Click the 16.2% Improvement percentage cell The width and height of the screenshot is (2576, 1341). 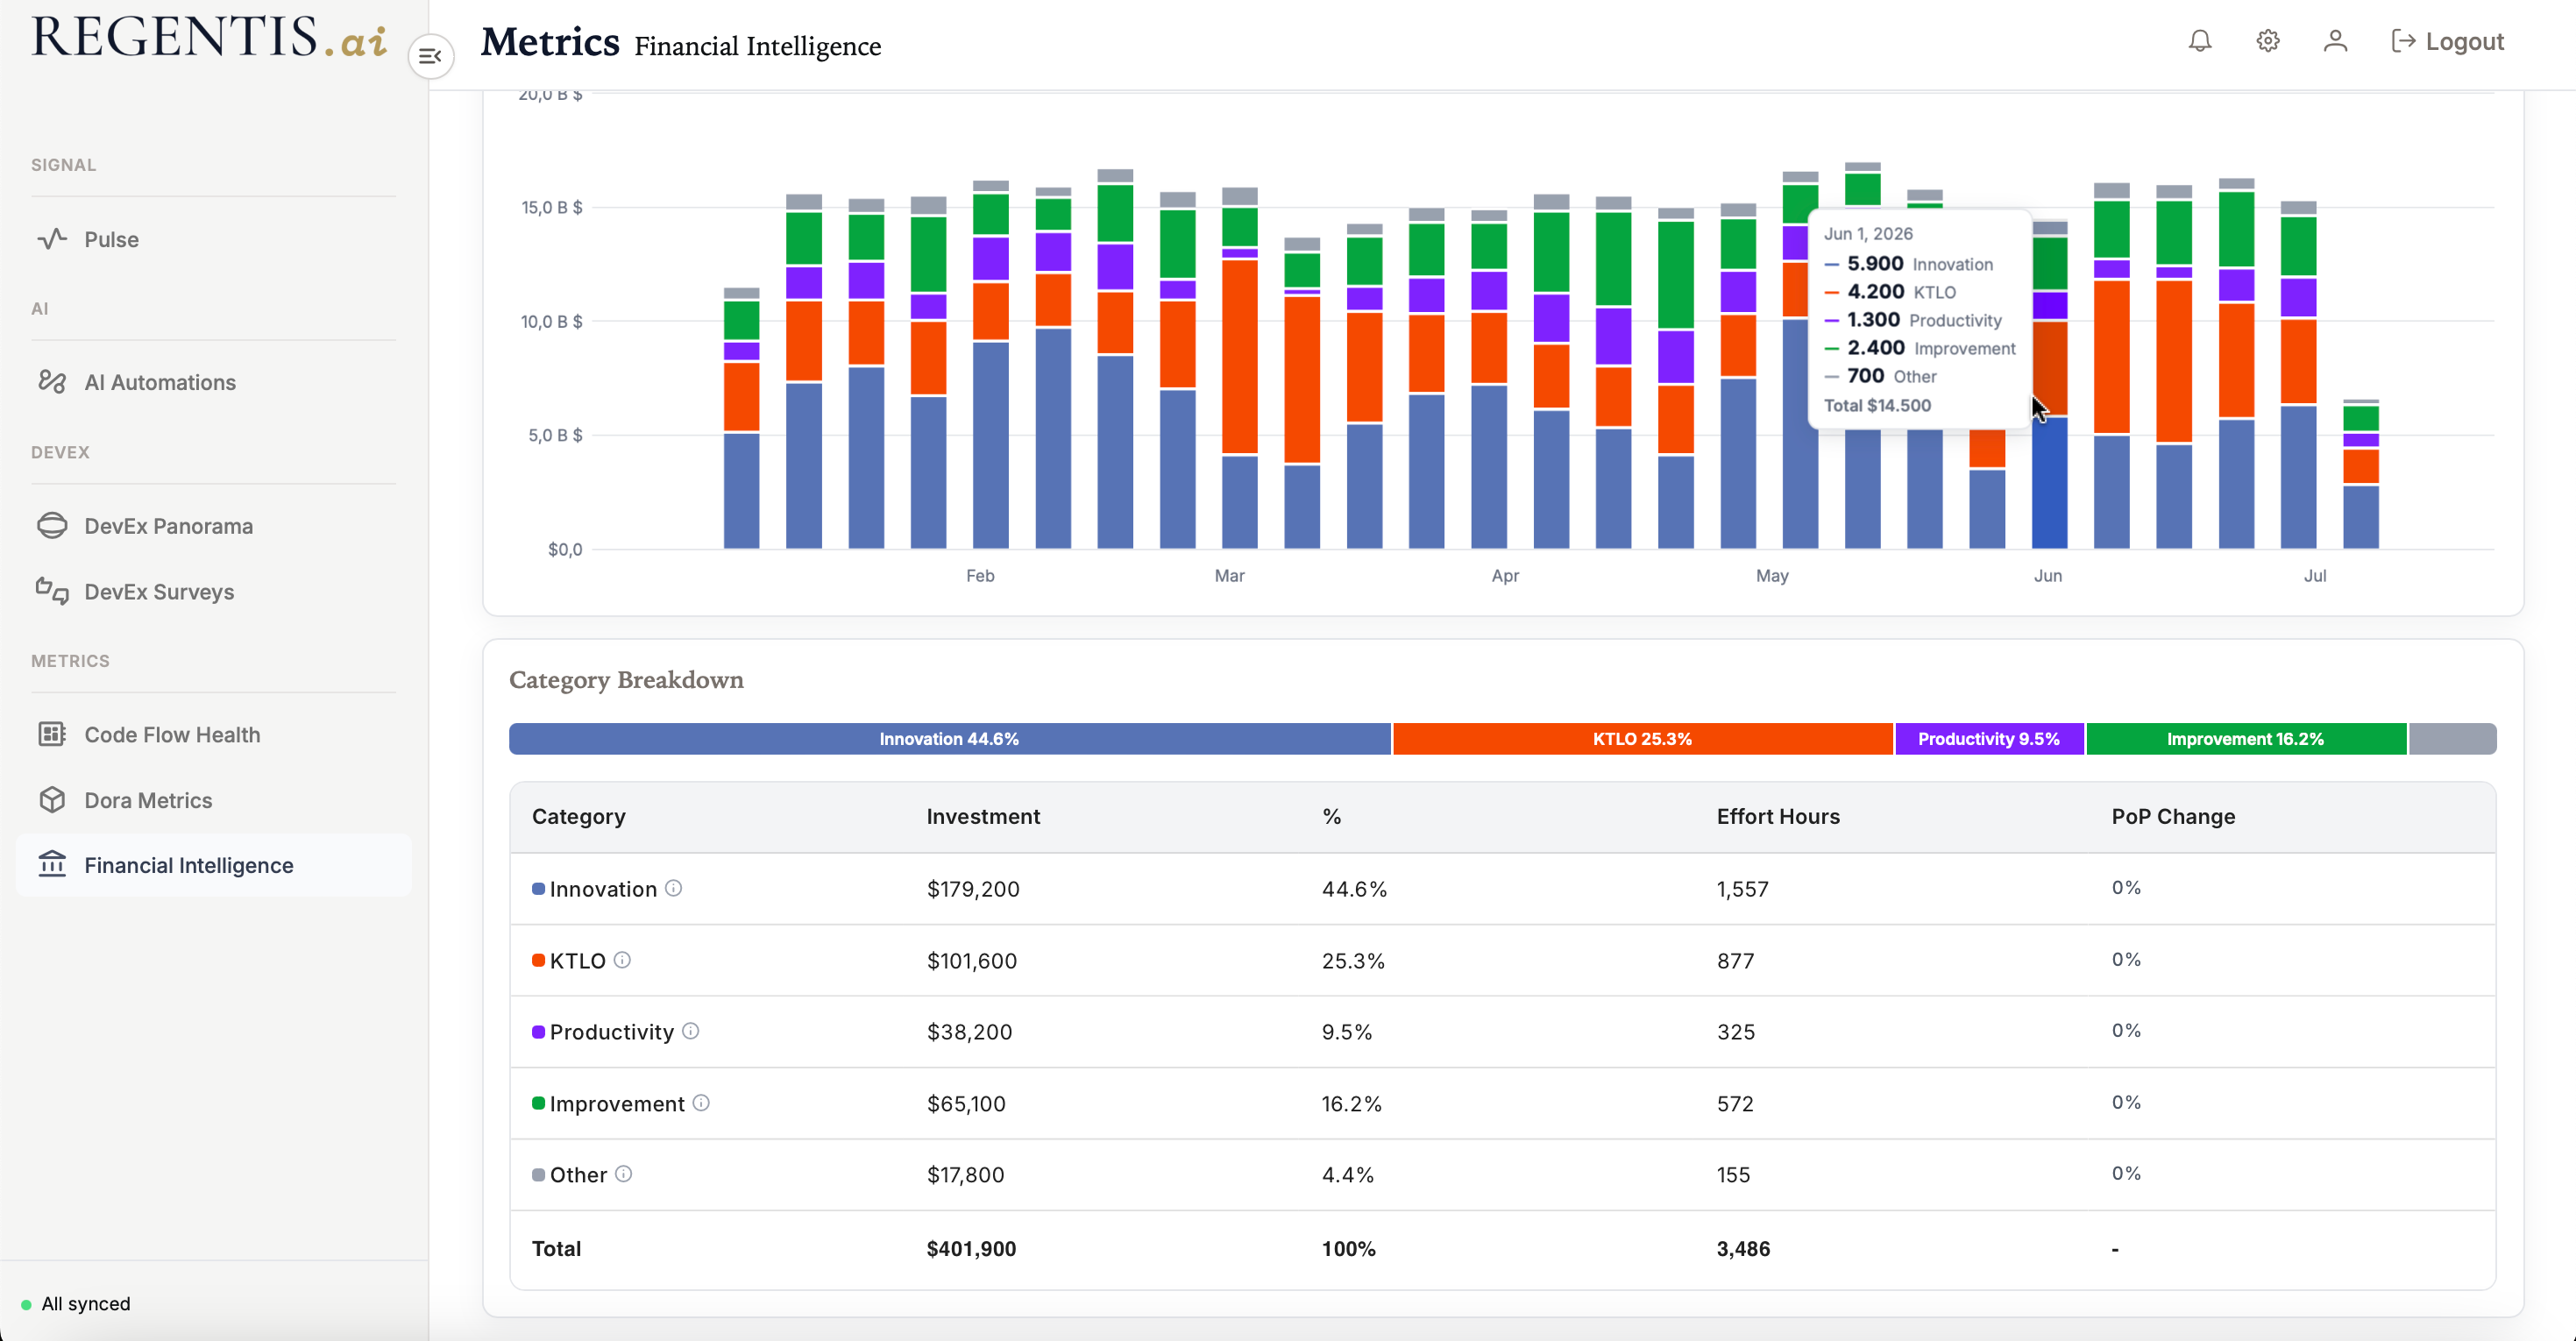coord(1351,1104)
